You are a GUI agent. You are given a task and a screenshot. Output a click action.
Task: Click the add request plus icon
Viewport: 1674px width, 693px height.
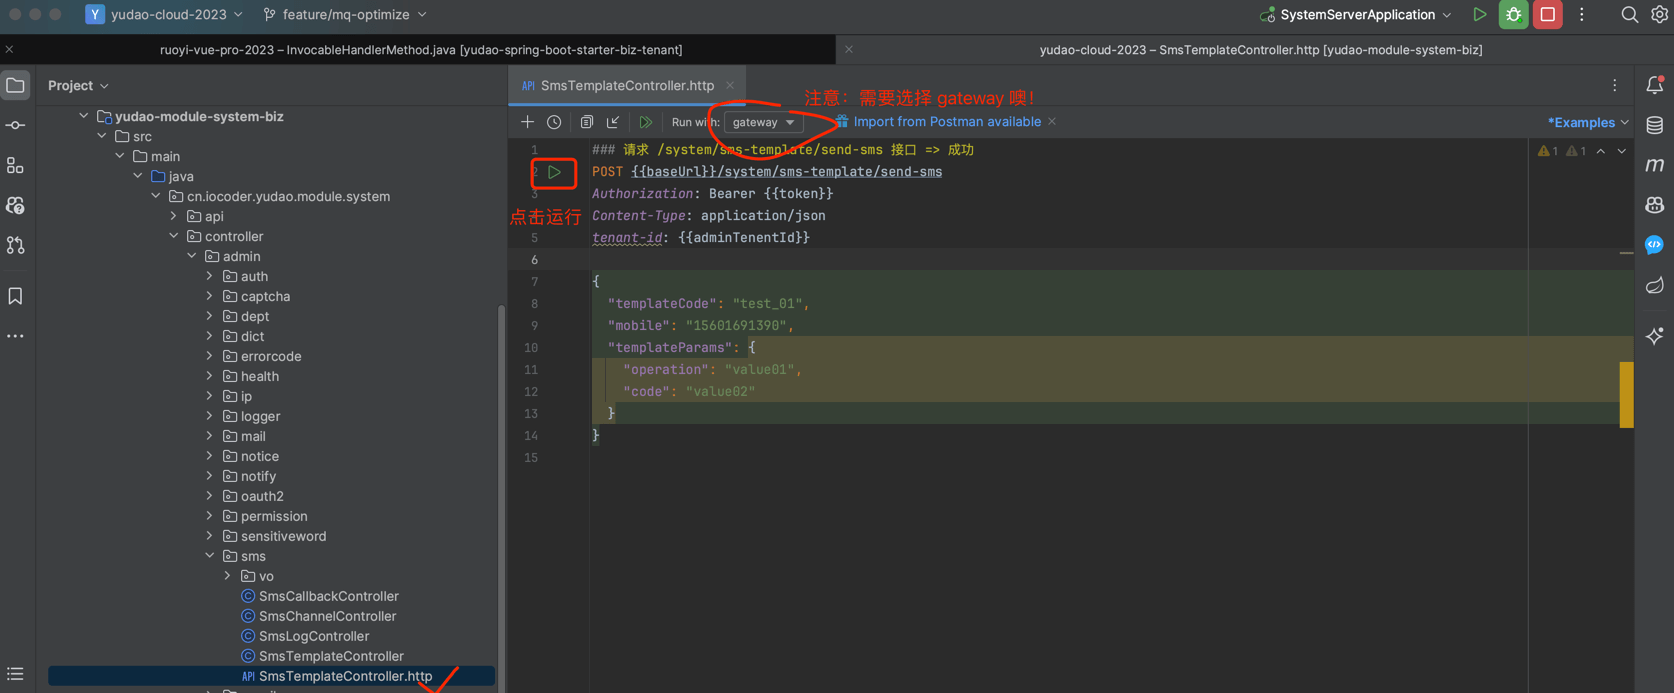[x=527, y=122]
